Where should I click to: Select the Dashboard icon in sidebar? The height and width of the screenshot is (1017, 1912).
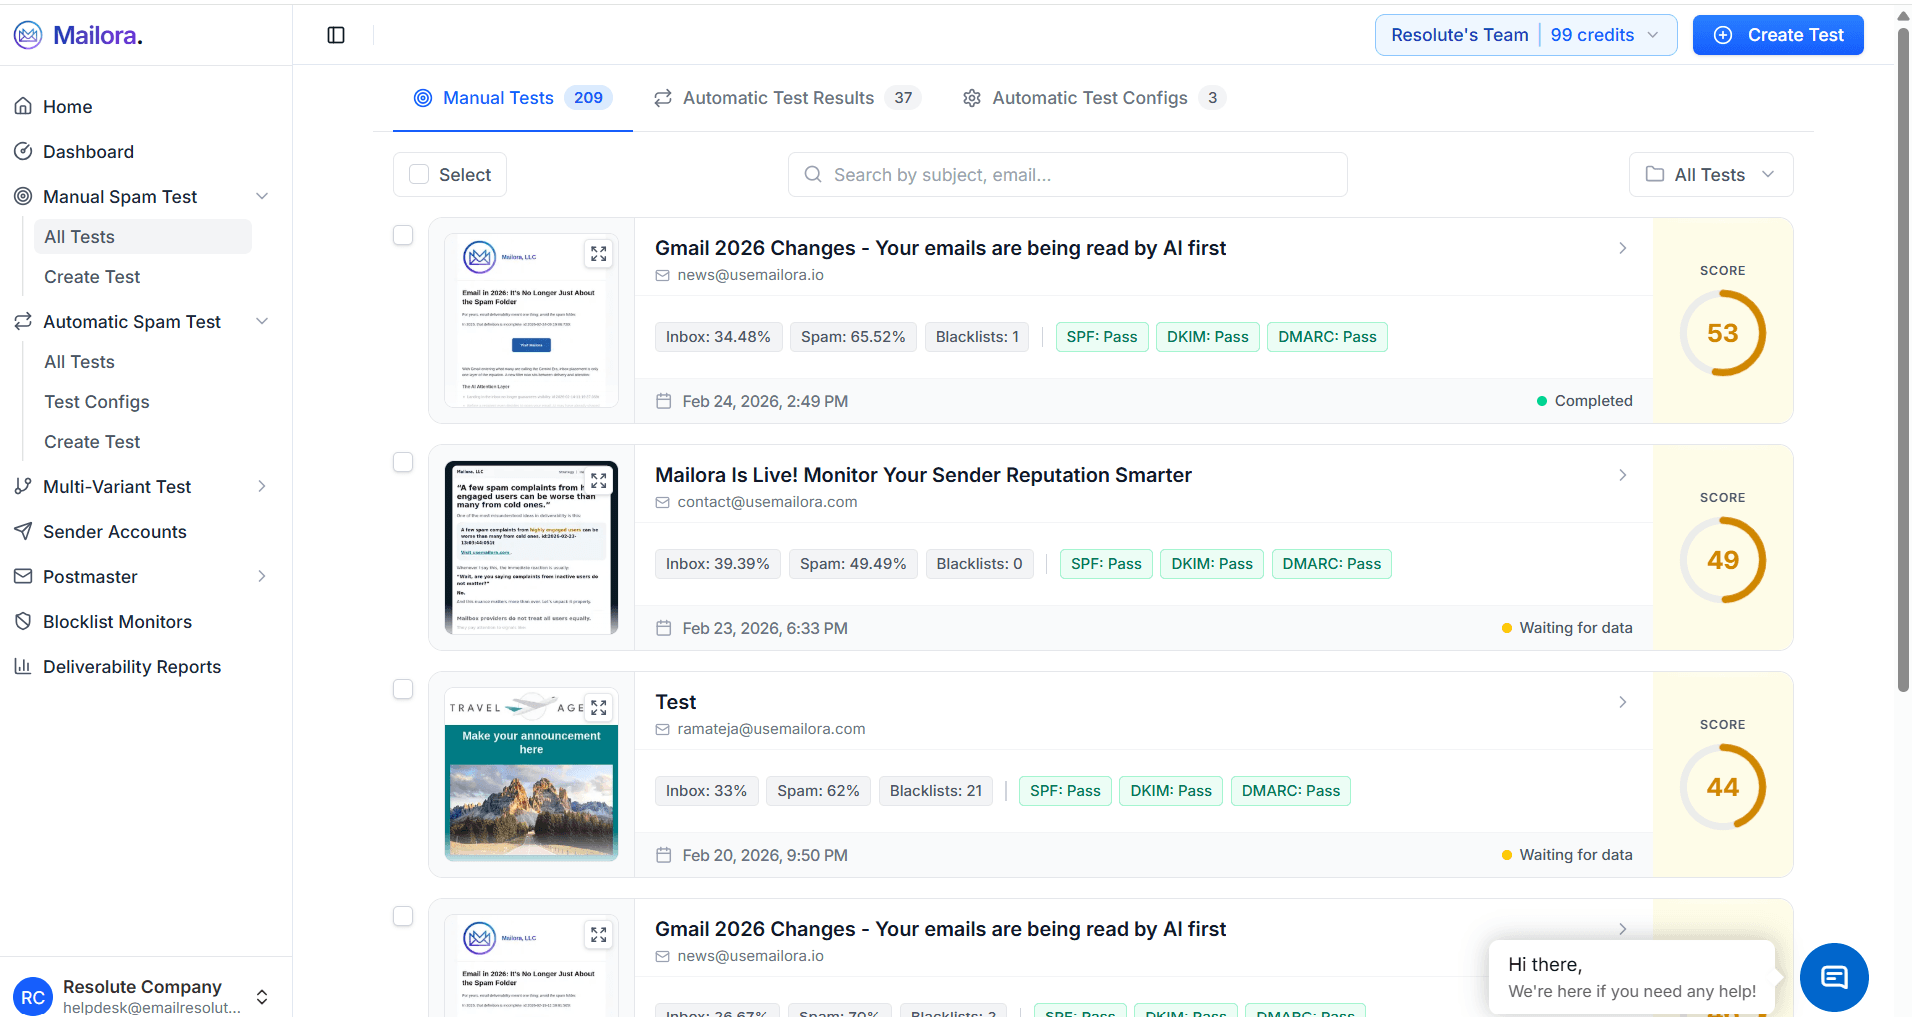pos(24,151)
